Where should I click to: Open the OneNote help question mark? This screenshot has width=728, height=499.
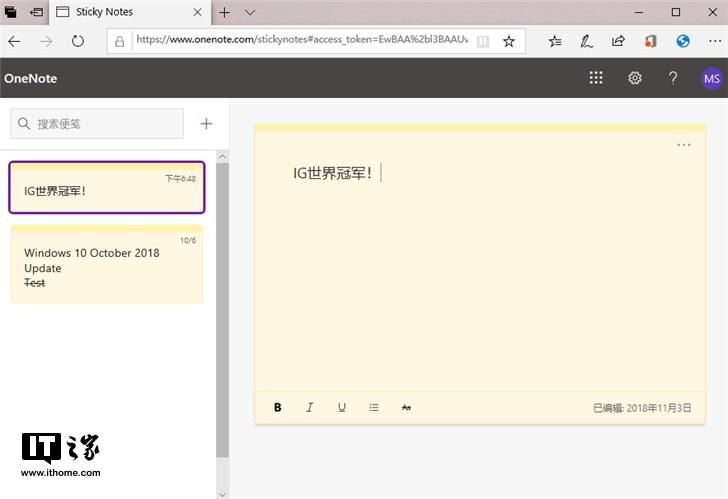pos(673,78)
